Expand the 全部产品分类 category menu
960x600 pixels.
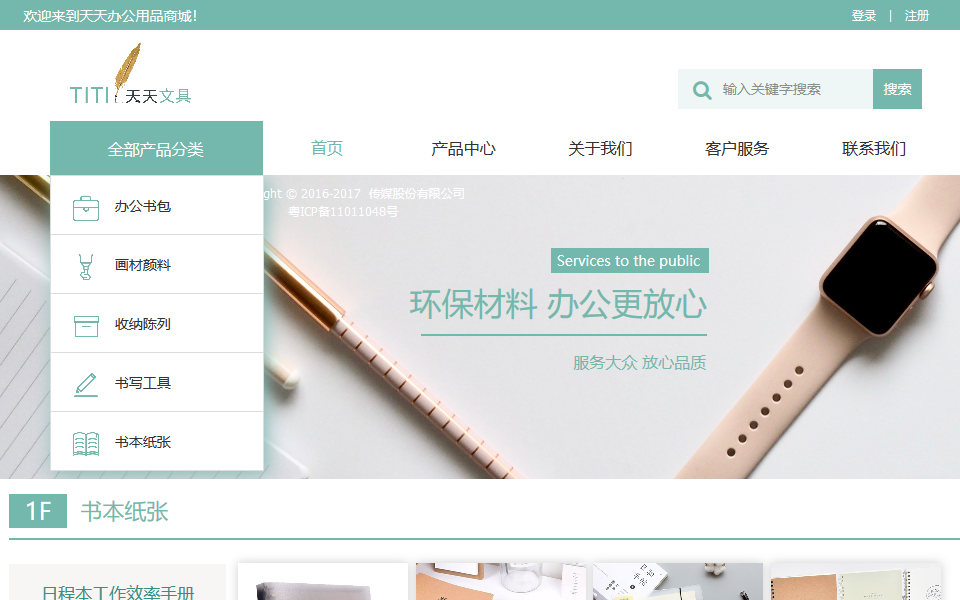156,149
